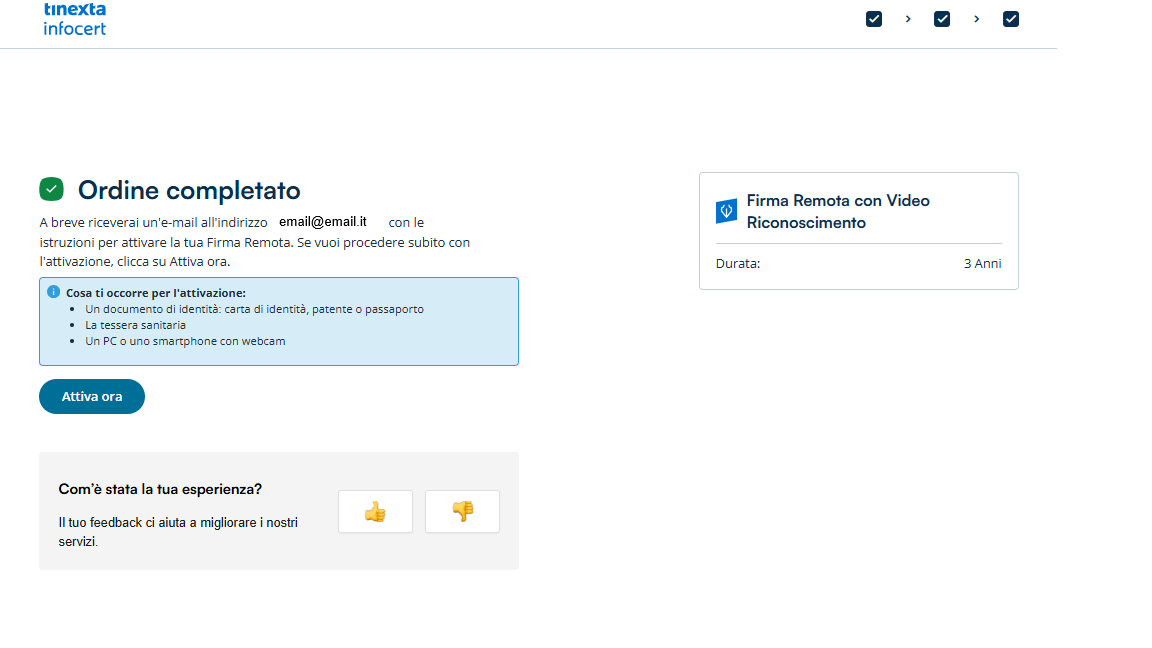Click the chevron after the first step
1152x648 pixels.
point(908,19)
